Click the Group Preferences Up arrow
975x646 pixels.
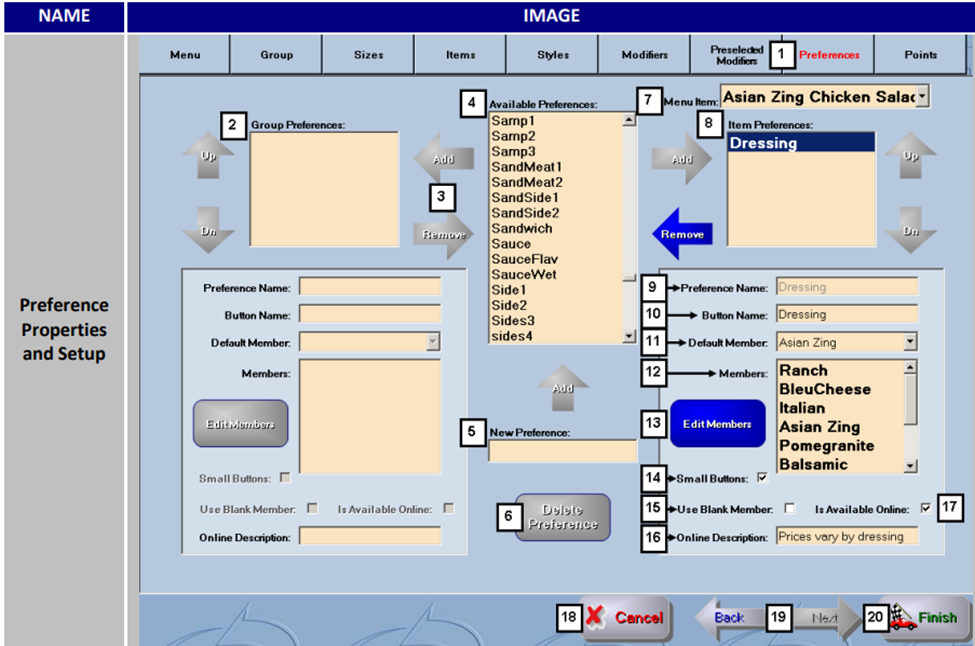tap(208, 155)
